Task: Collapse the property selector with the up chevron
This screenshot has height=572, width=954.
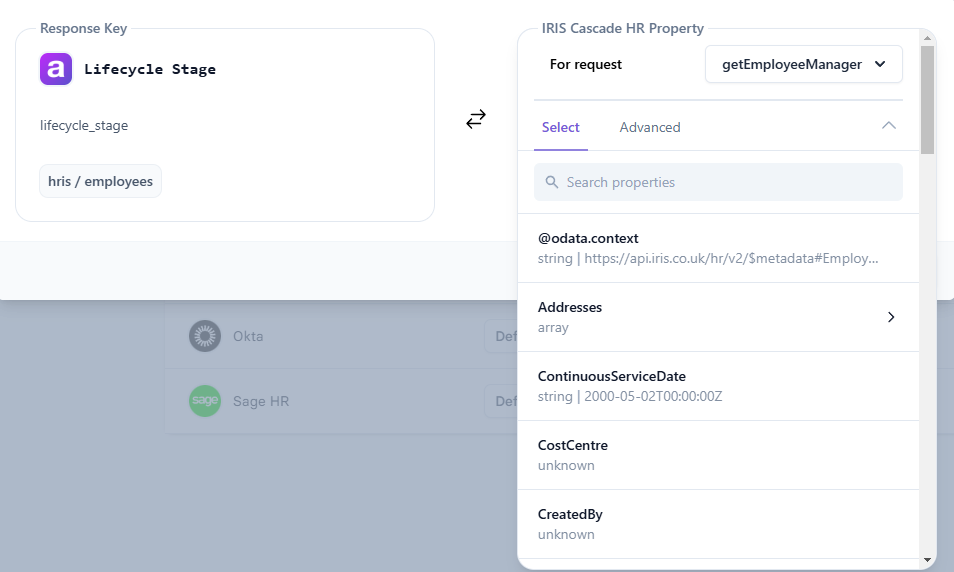Action: (x=889, y=125)
